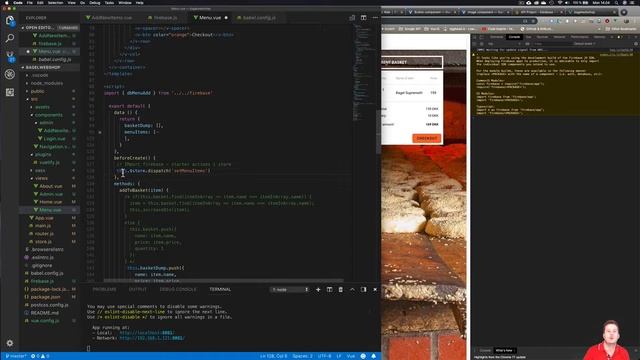Screen dimensions: 640x360
Task: Open the Debug view in activity bar
Action: 10,74
